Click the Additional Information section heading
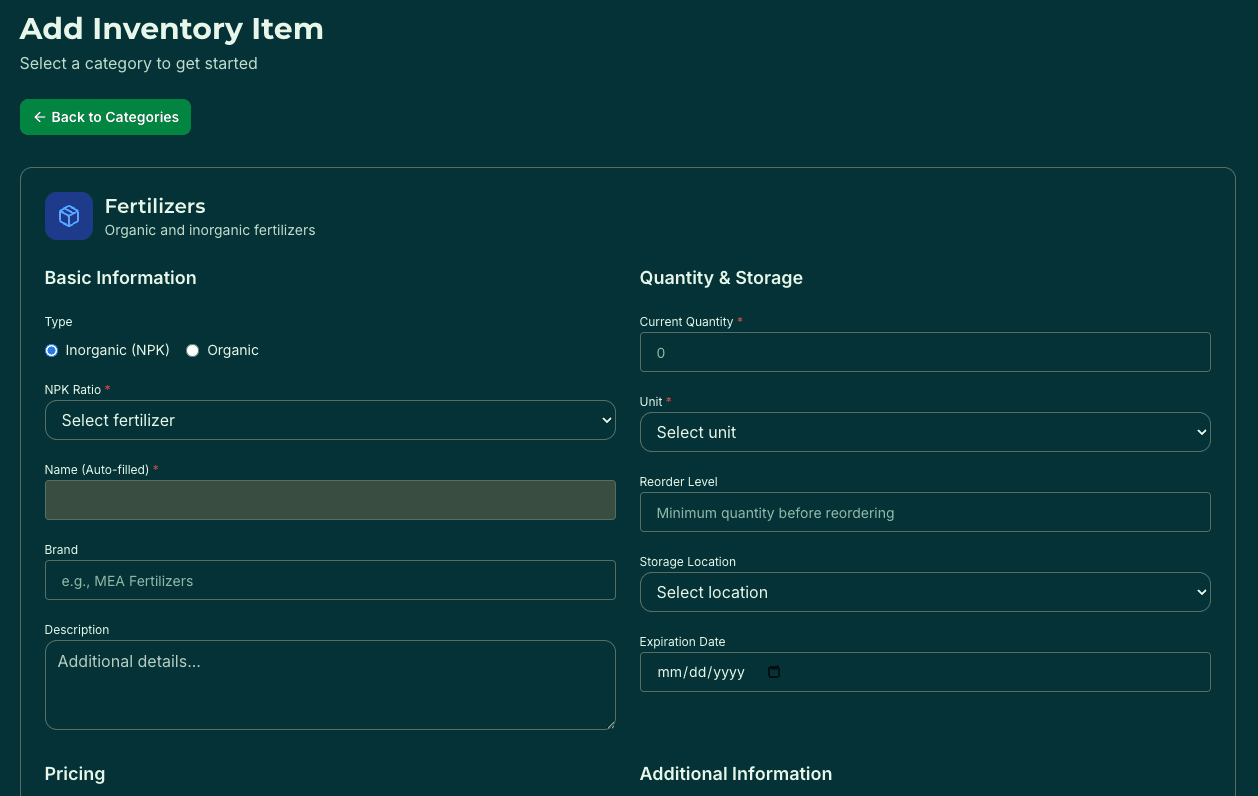Screen dimensions: 1258x796 point(735,774)
